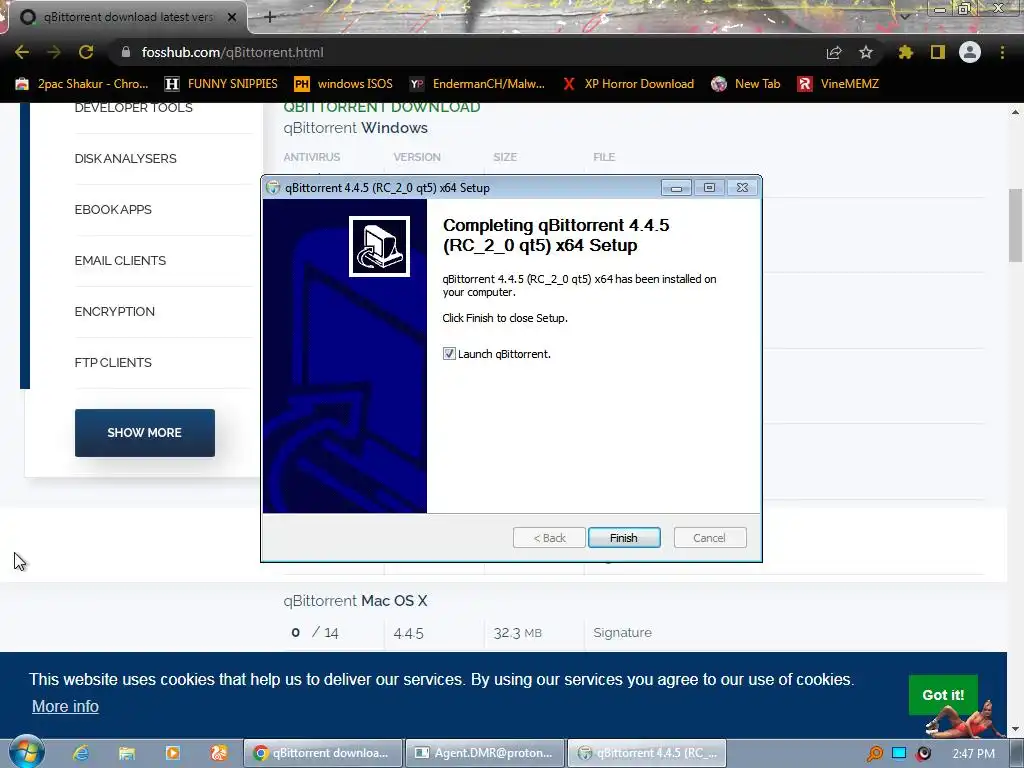Click Chrome's forward arrow
The height and width of the screenshot is (768, 1024).
tap(54, 52)
